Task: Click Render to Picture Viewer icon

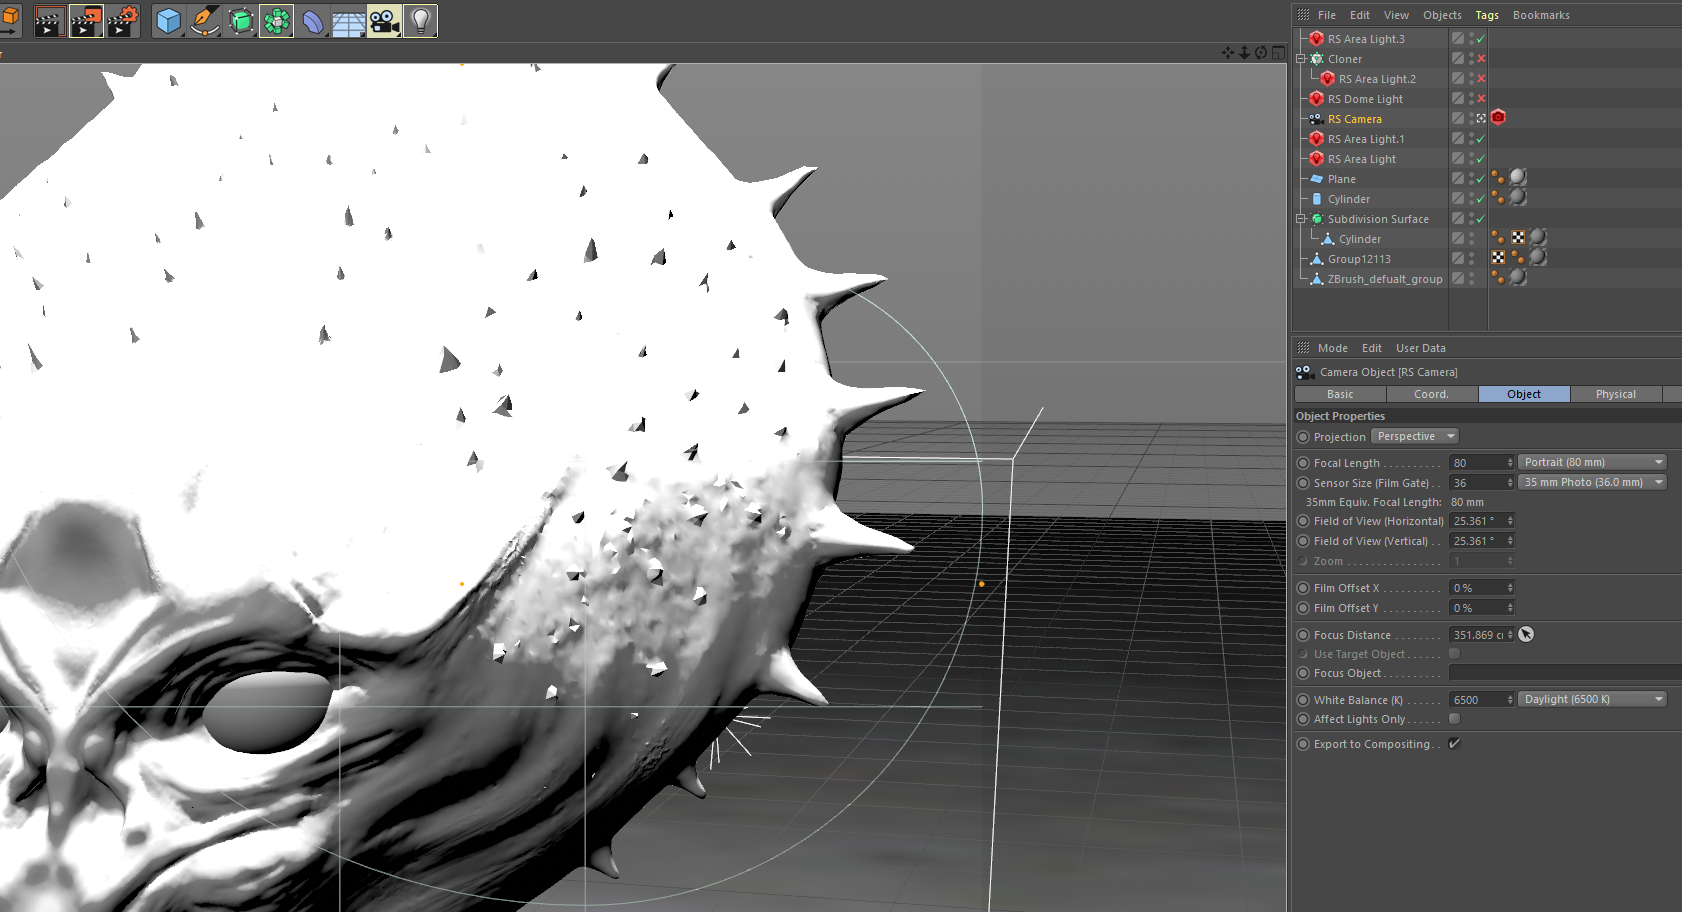Action: (86, 21)
